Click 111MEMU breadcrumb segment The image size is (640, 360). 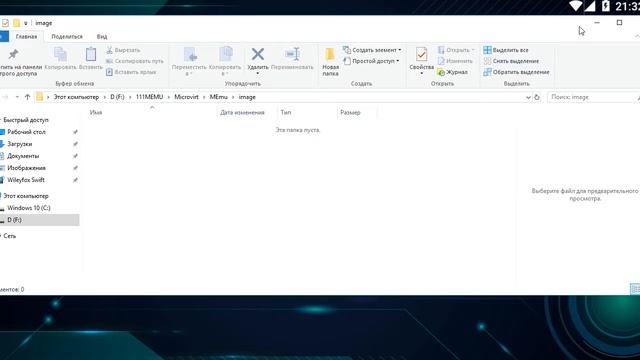point(149,97)
